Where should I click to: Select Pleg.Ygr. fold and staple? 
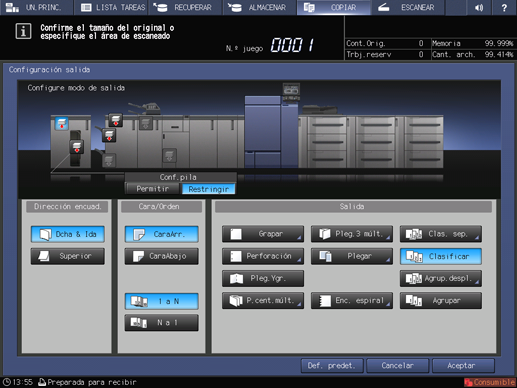263,278
